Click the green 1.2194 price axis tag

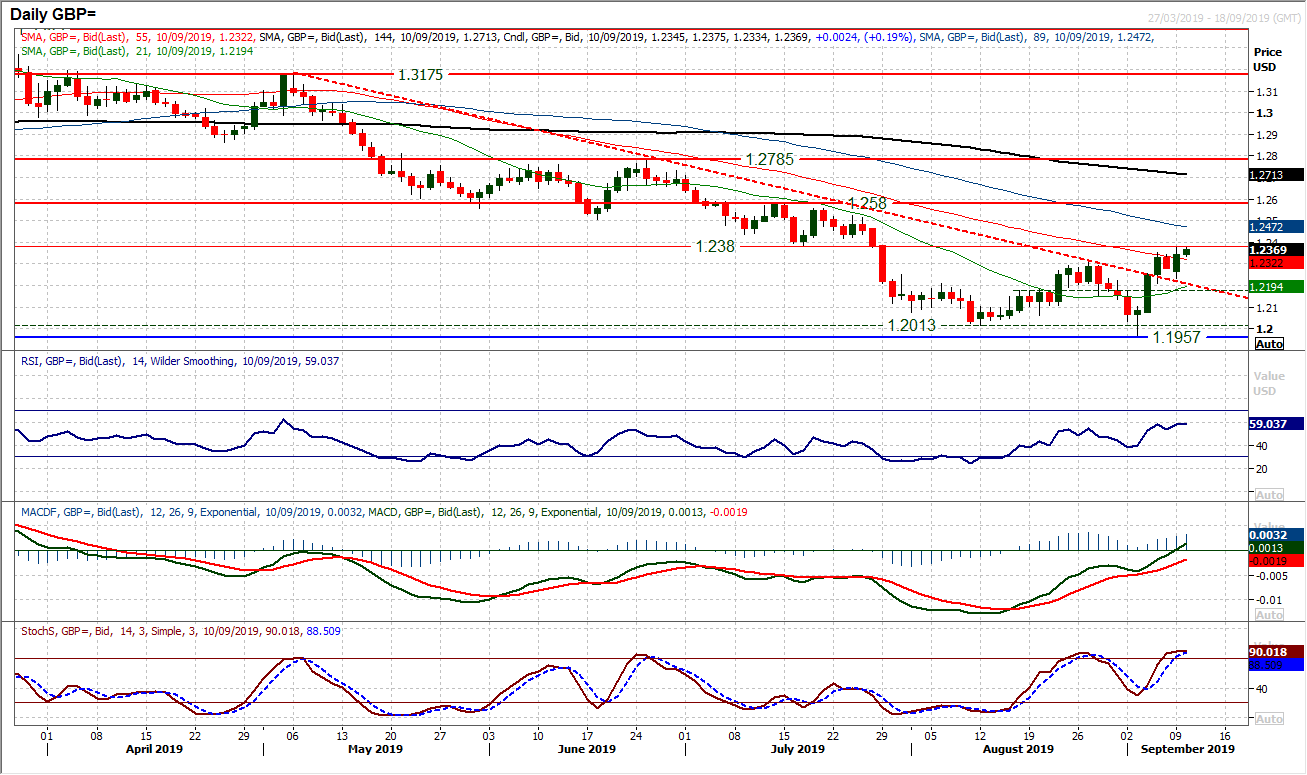1276,287
